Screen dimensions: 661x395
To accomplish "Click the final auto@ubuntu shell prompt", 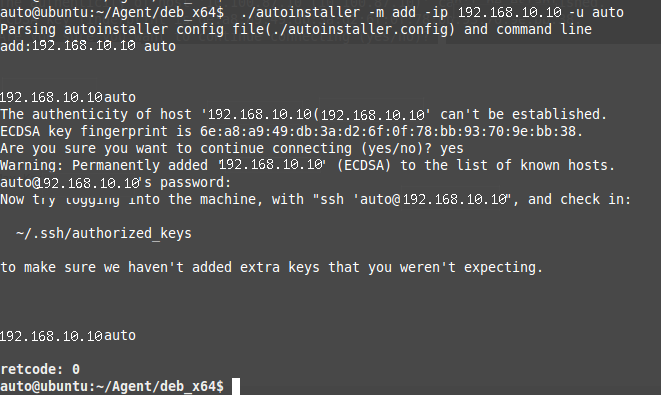I will pos(112,386).
